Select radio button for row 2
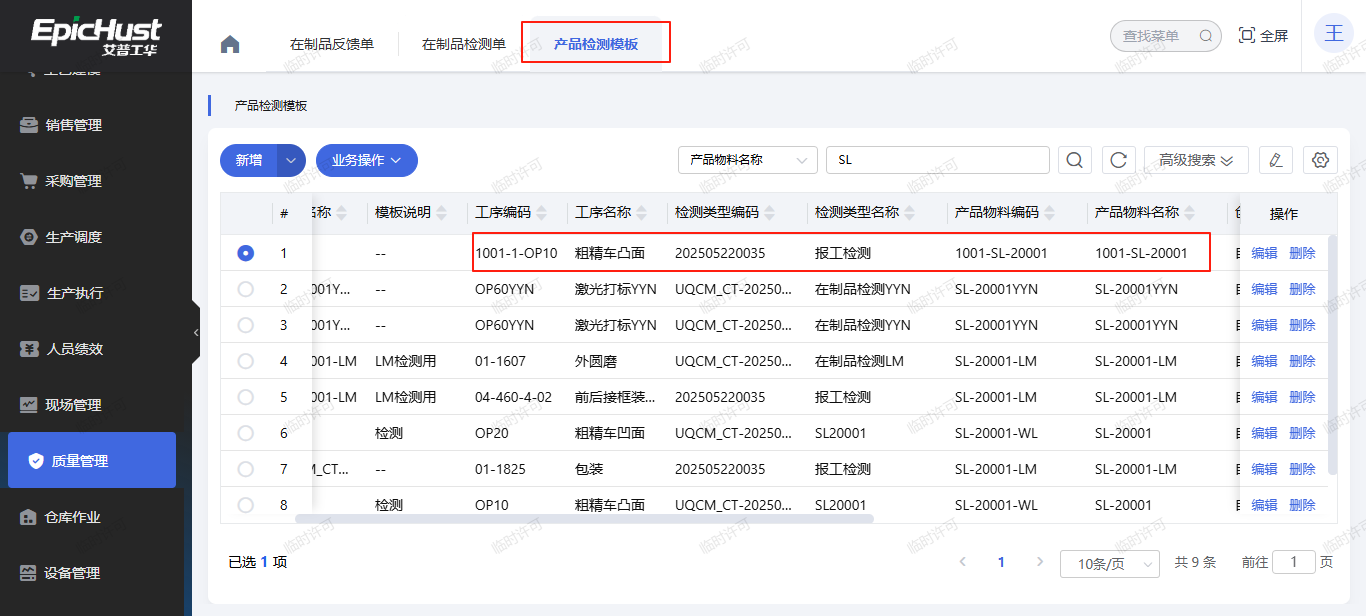 click(x=246, y=289)
